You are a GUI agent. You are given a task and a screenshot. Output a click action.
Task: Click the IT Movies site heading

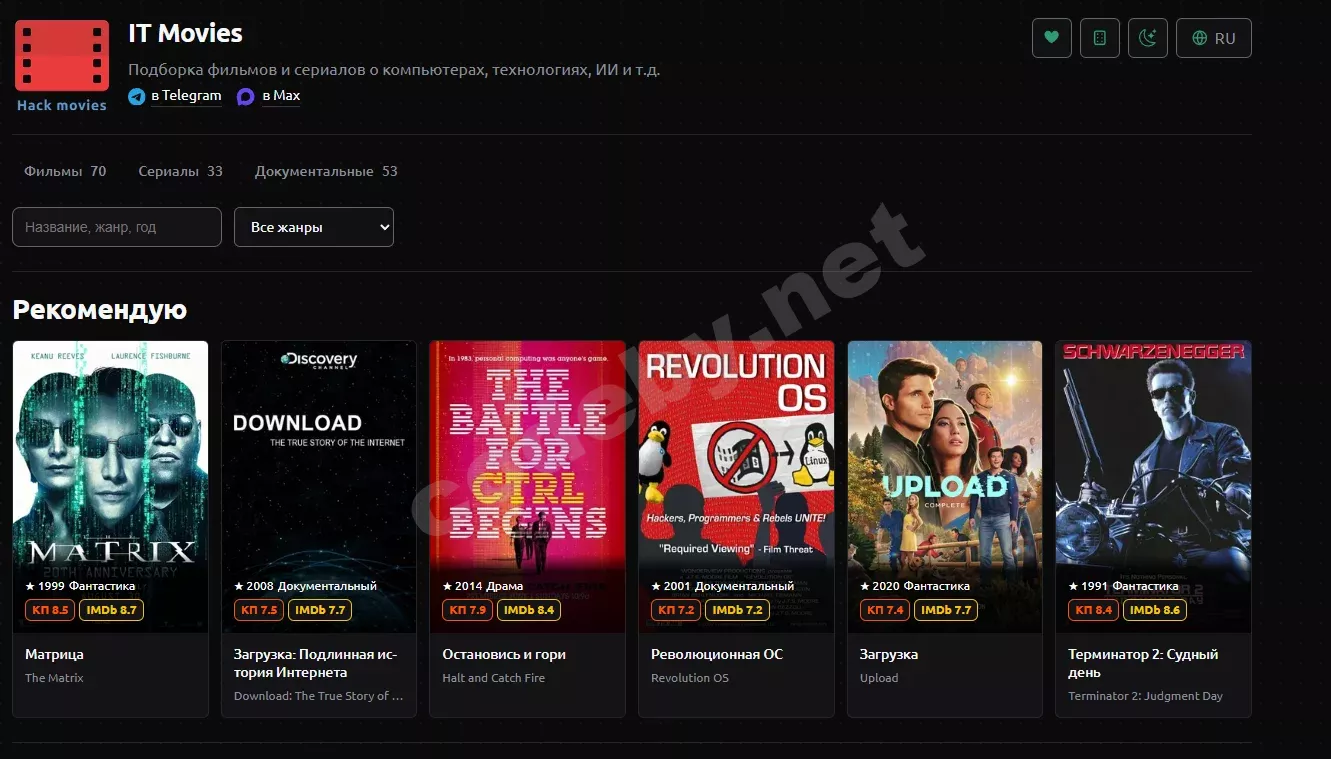pyautogui.click(x=185, y=33)
